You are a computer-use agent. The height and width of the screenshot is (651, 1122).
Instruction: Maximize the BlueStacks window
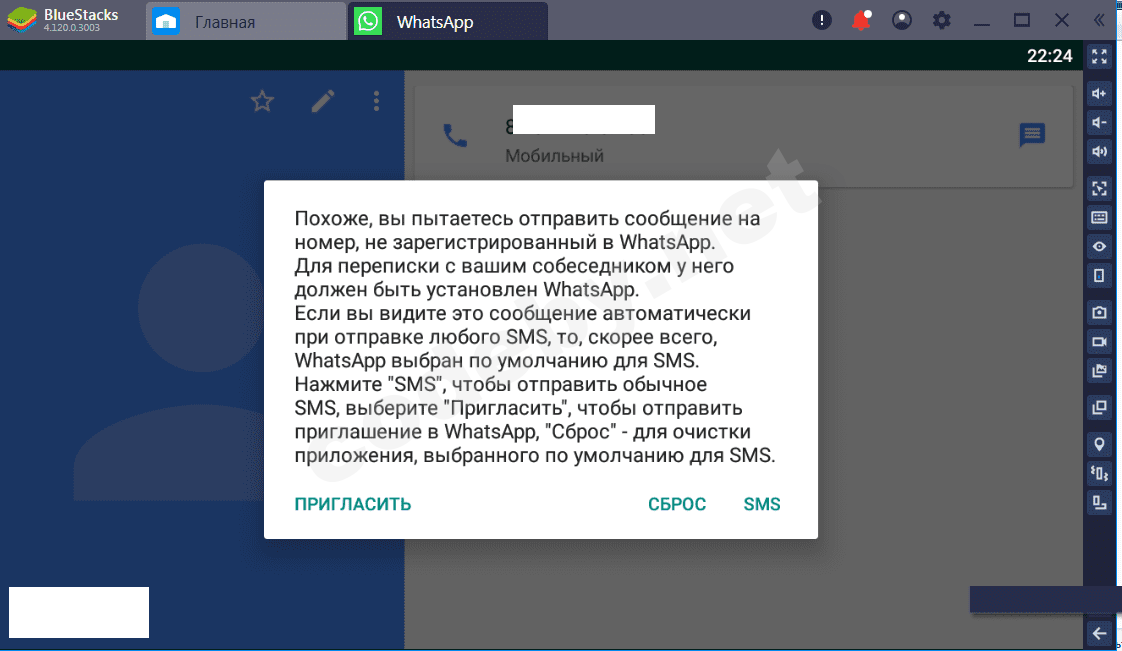pos(1022,20)
